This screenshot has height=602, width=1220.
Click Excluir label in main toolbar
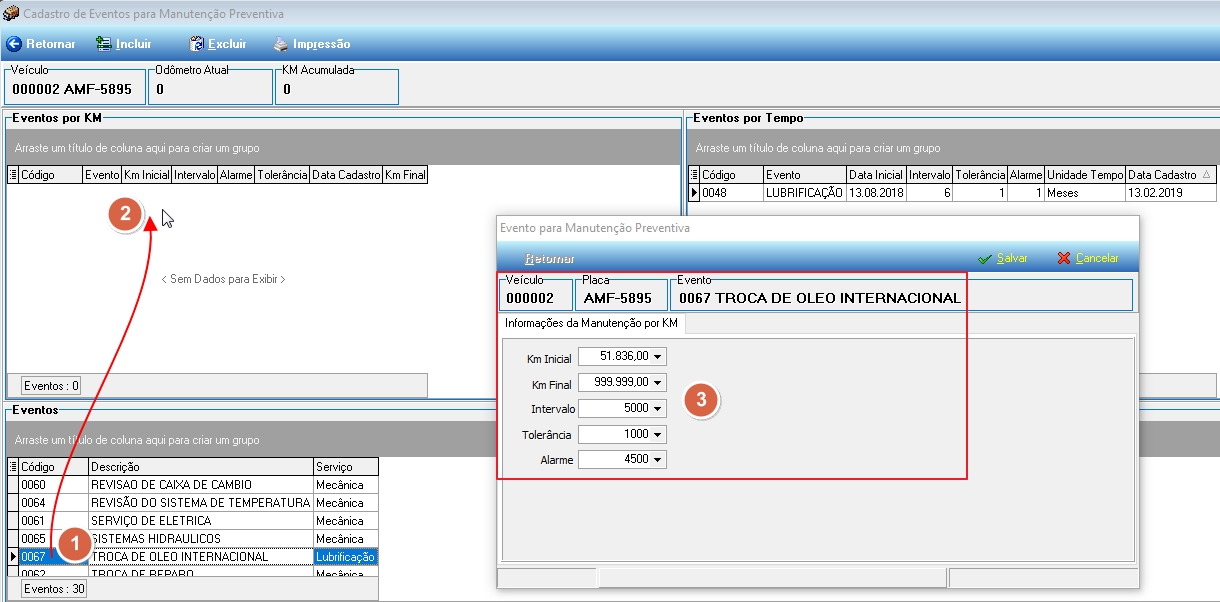[x=227, y=44]
